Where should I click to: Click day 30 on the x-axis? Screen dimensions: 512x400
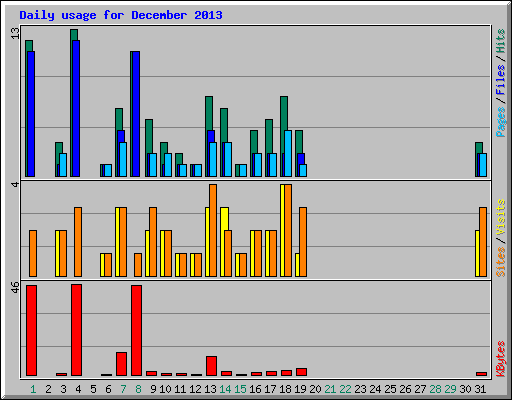click(x=465, y=389)
